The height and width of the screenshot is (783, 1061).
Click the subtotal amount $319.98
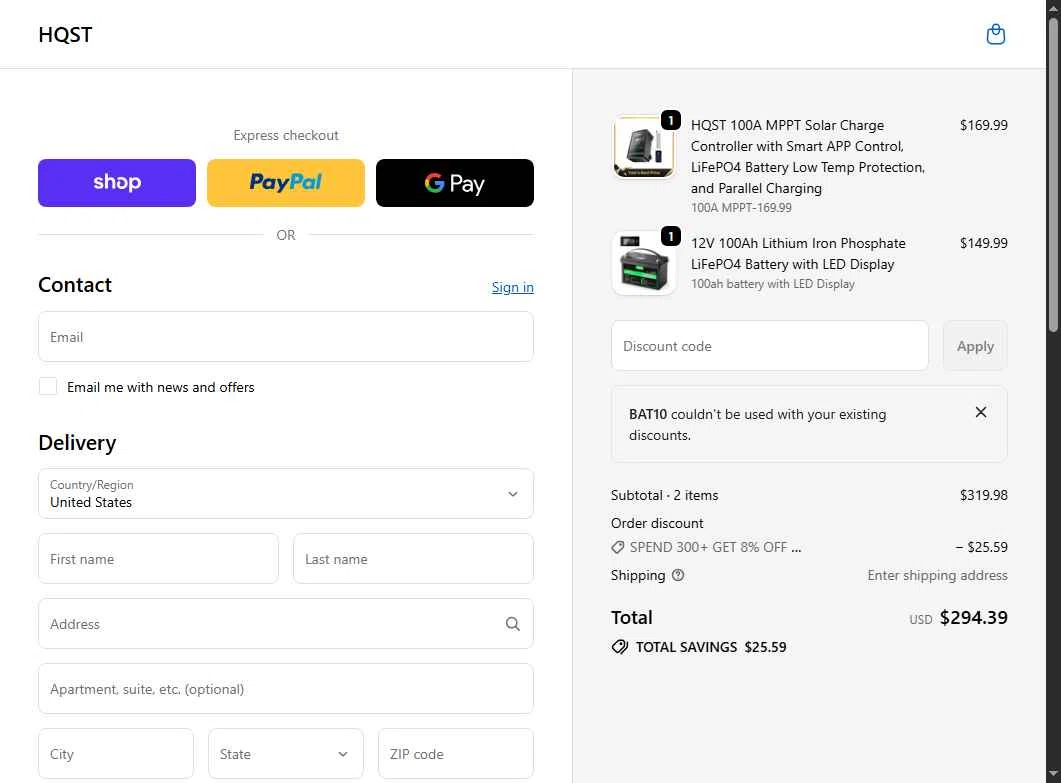(x=983, y=495)
